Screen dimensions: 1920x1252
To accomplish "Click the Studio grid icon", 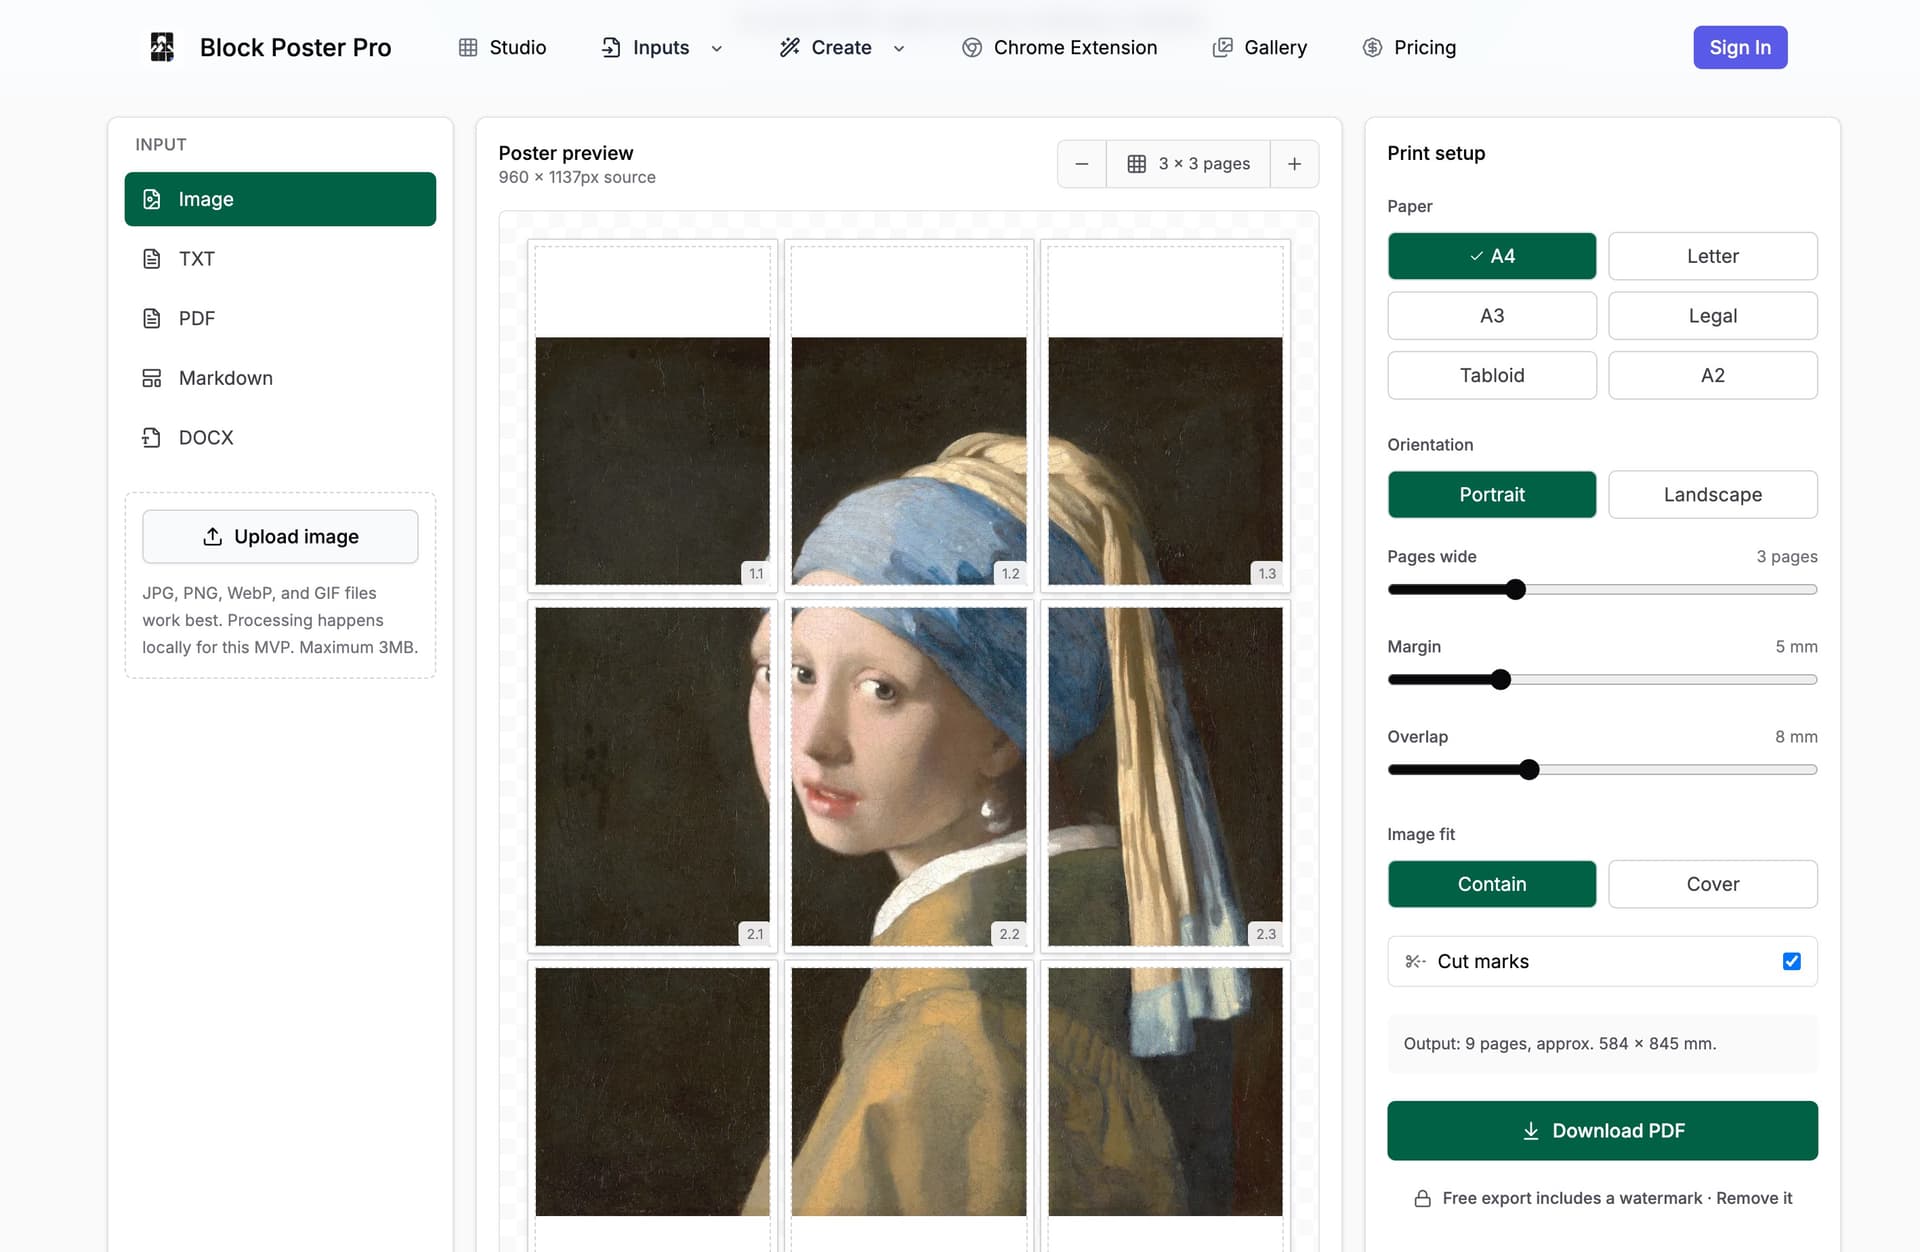I will click(468, 47).
